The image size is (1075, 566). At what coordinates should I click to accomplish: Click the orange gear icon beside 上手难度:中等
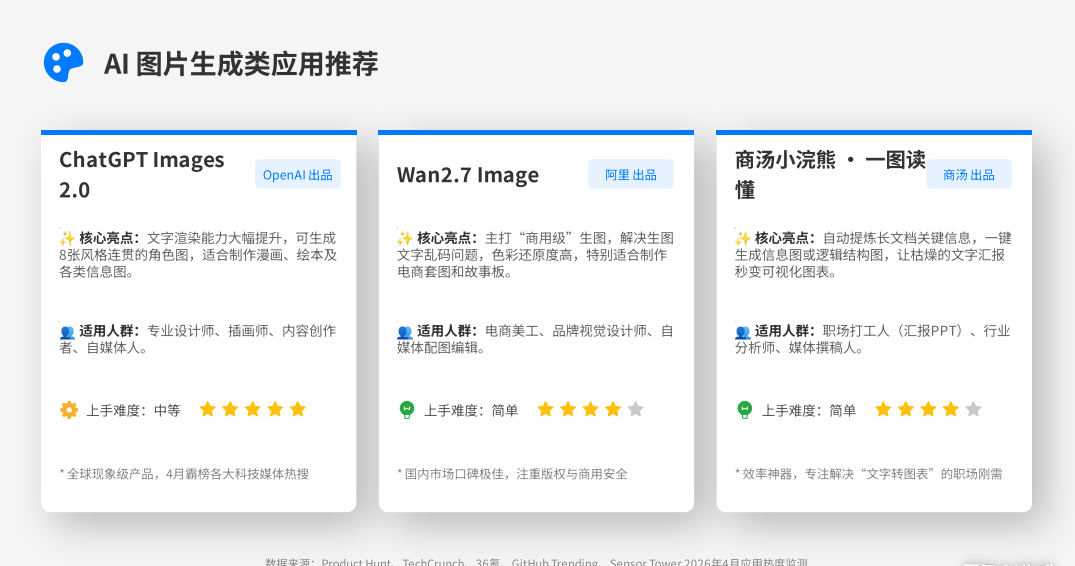click(x=69, y=410)
